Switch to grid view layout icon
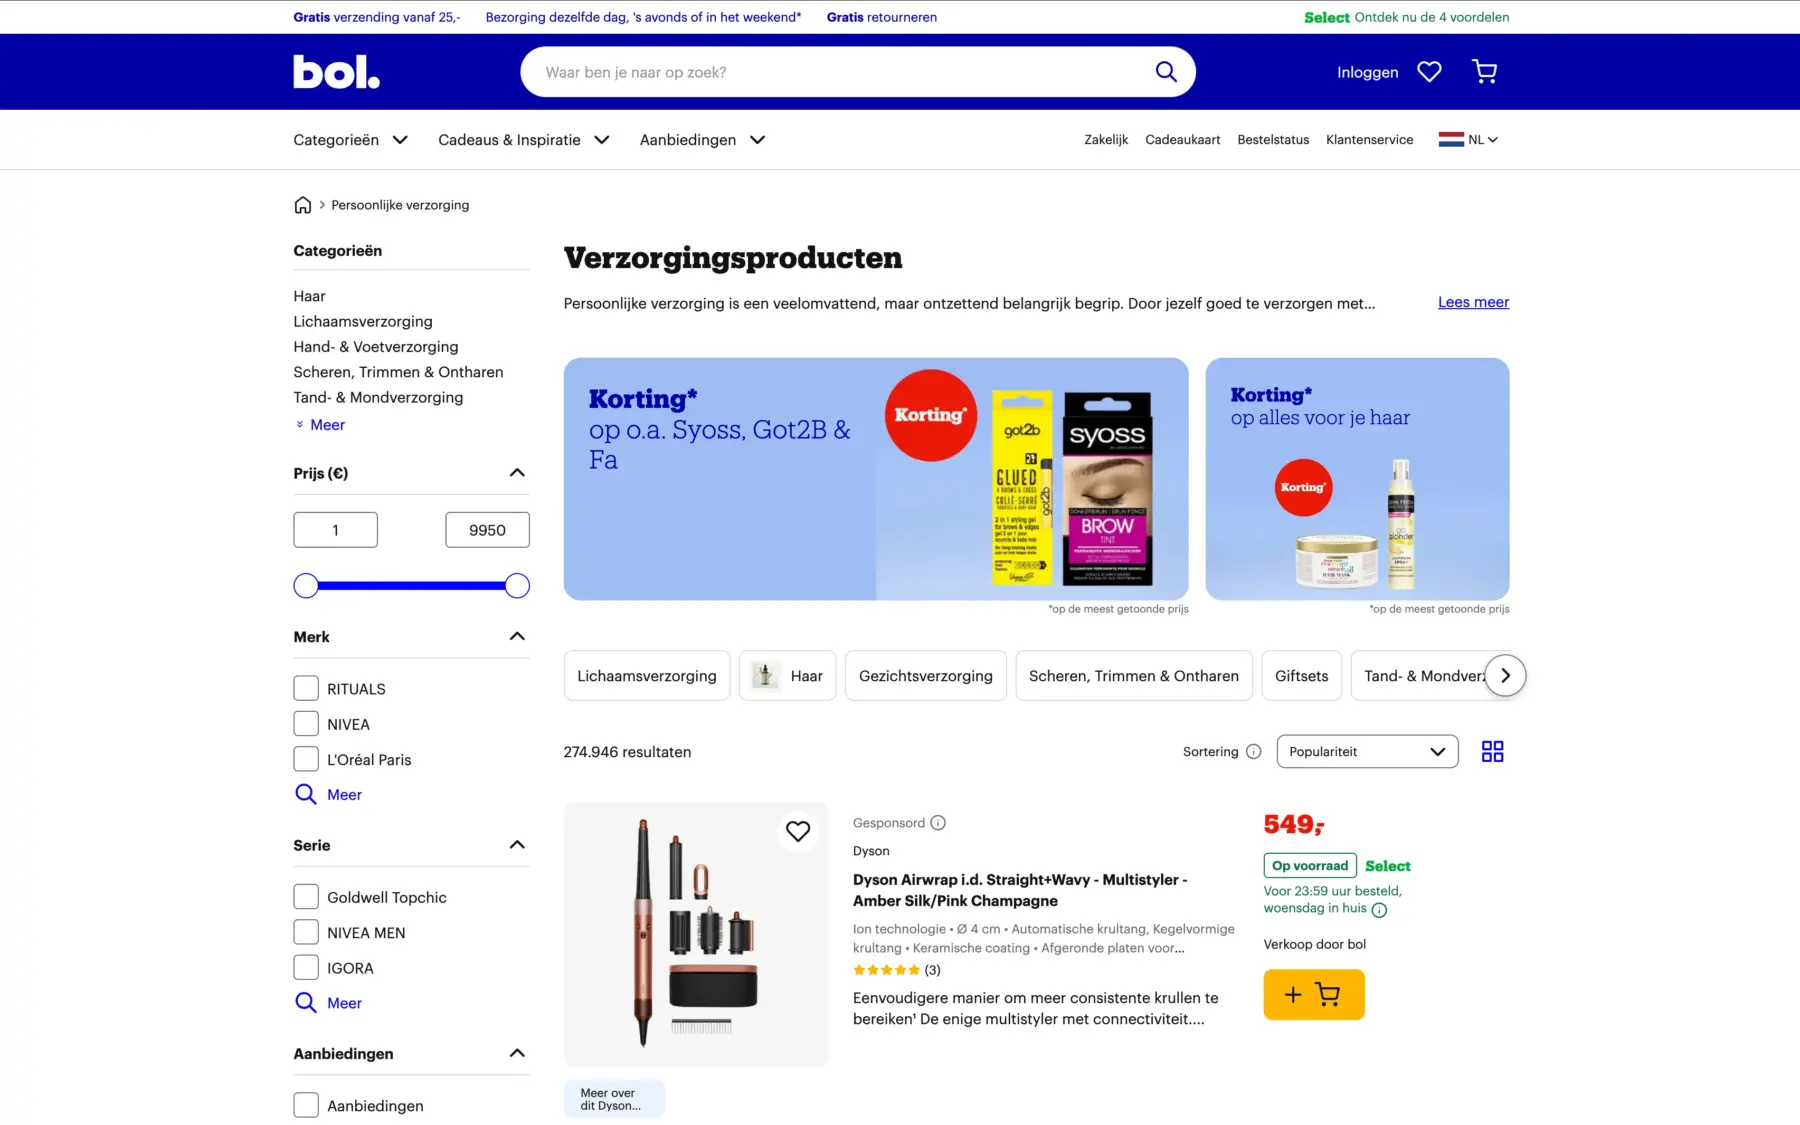The image size is (1800, 1125). coord(1492,752)
